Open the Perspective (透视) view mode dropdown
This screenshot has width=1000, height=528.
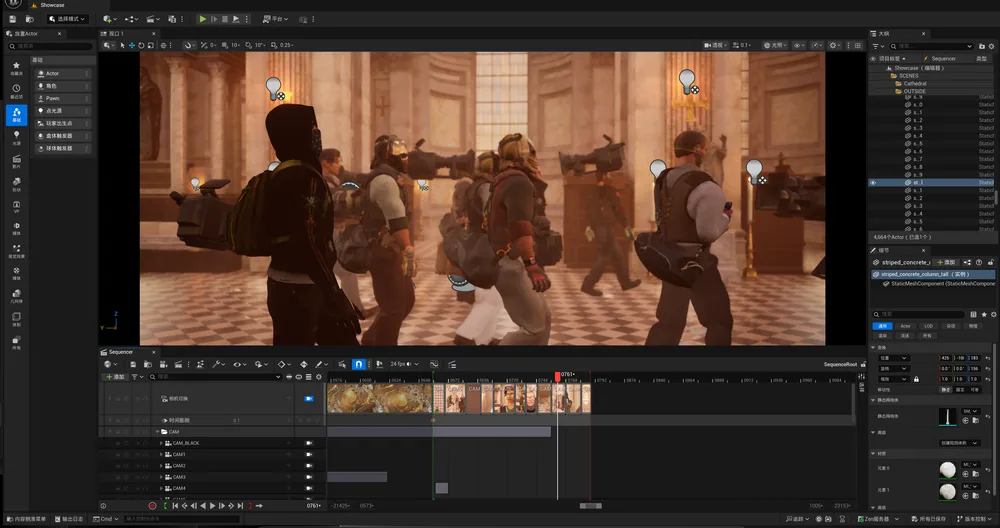[x=716, y=45]
